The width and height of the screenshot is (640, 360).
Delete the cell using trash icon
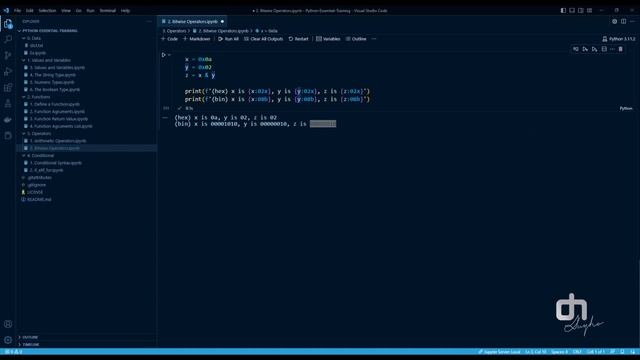point(620,49)
